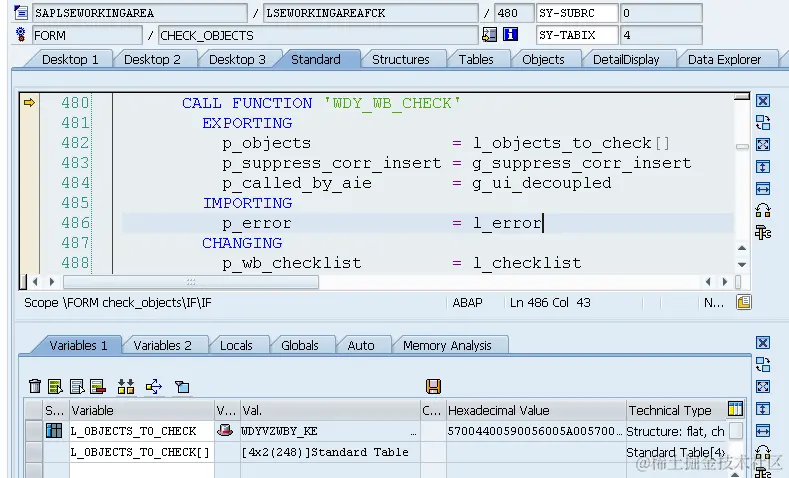Click the SY-SUBRC value field showing 0
Viewport: 789px width, 478px height.
tap(661, 13)
